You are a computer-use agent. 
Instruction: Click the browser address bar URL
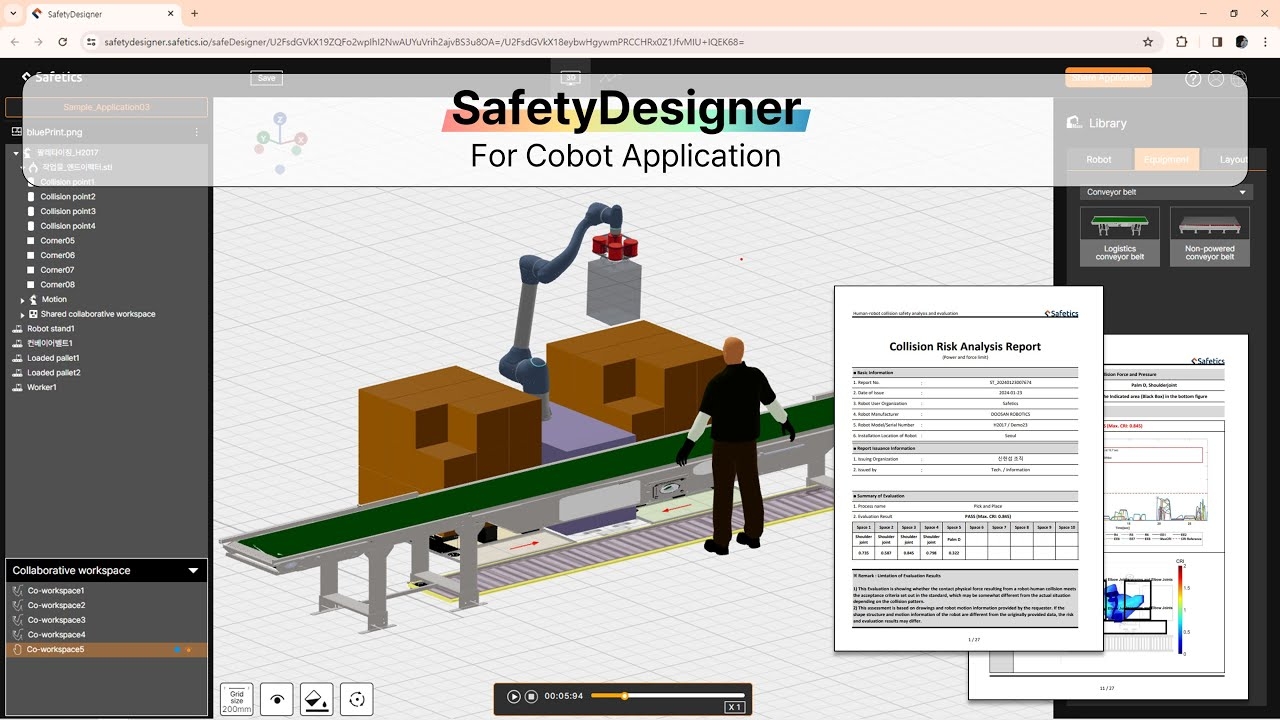[424, 42]
